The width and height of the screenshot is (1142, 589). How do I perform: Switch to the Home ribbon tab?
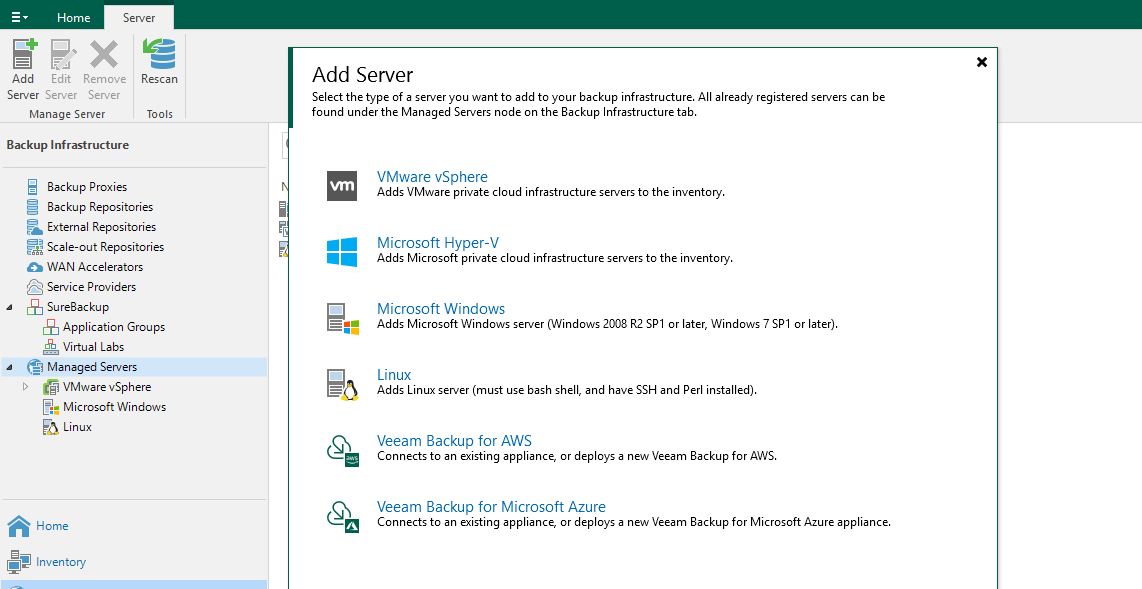click(73, 18)
